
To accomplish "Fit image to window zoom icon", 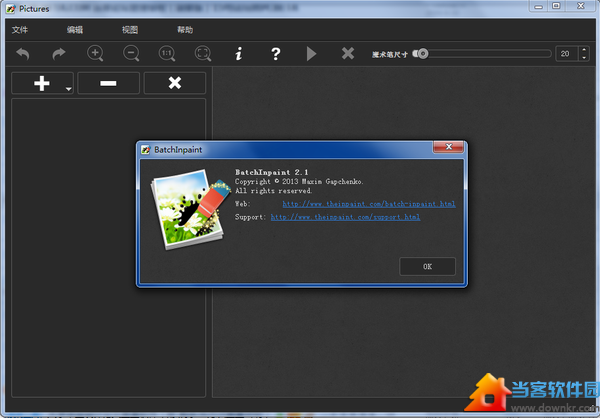I will click(x=203, y=53).
